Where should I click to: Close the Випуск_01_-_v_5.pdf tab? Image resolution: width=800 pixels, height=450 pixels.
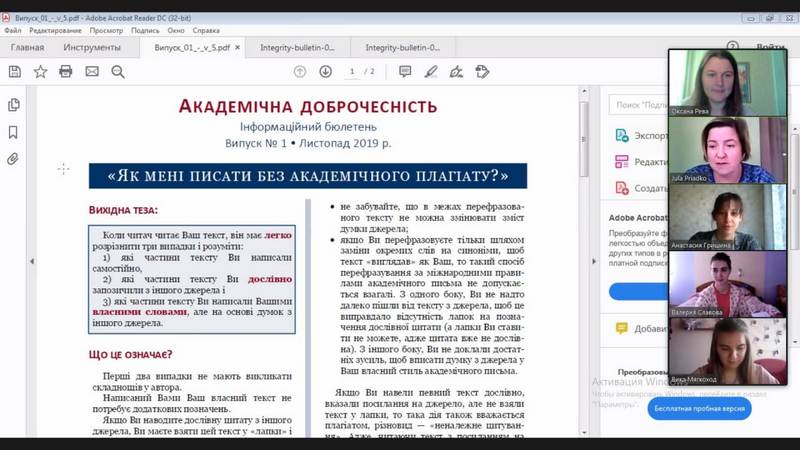238,47
